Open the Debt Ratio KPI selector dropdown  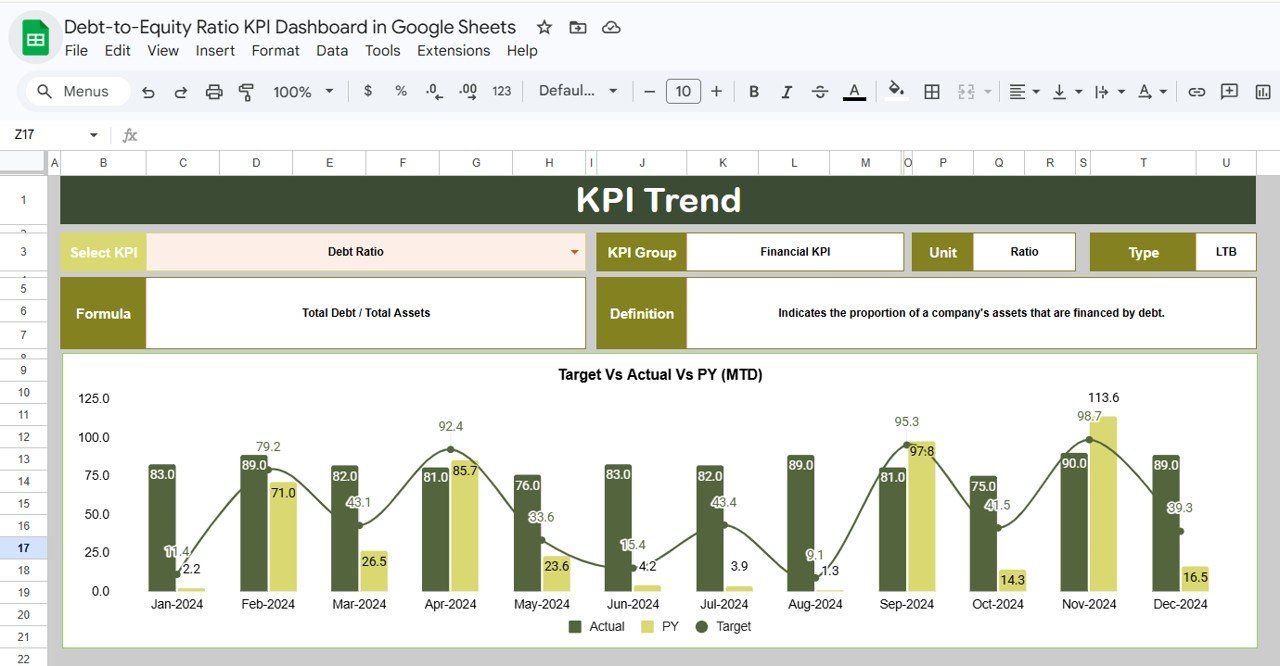pos(573,252)
